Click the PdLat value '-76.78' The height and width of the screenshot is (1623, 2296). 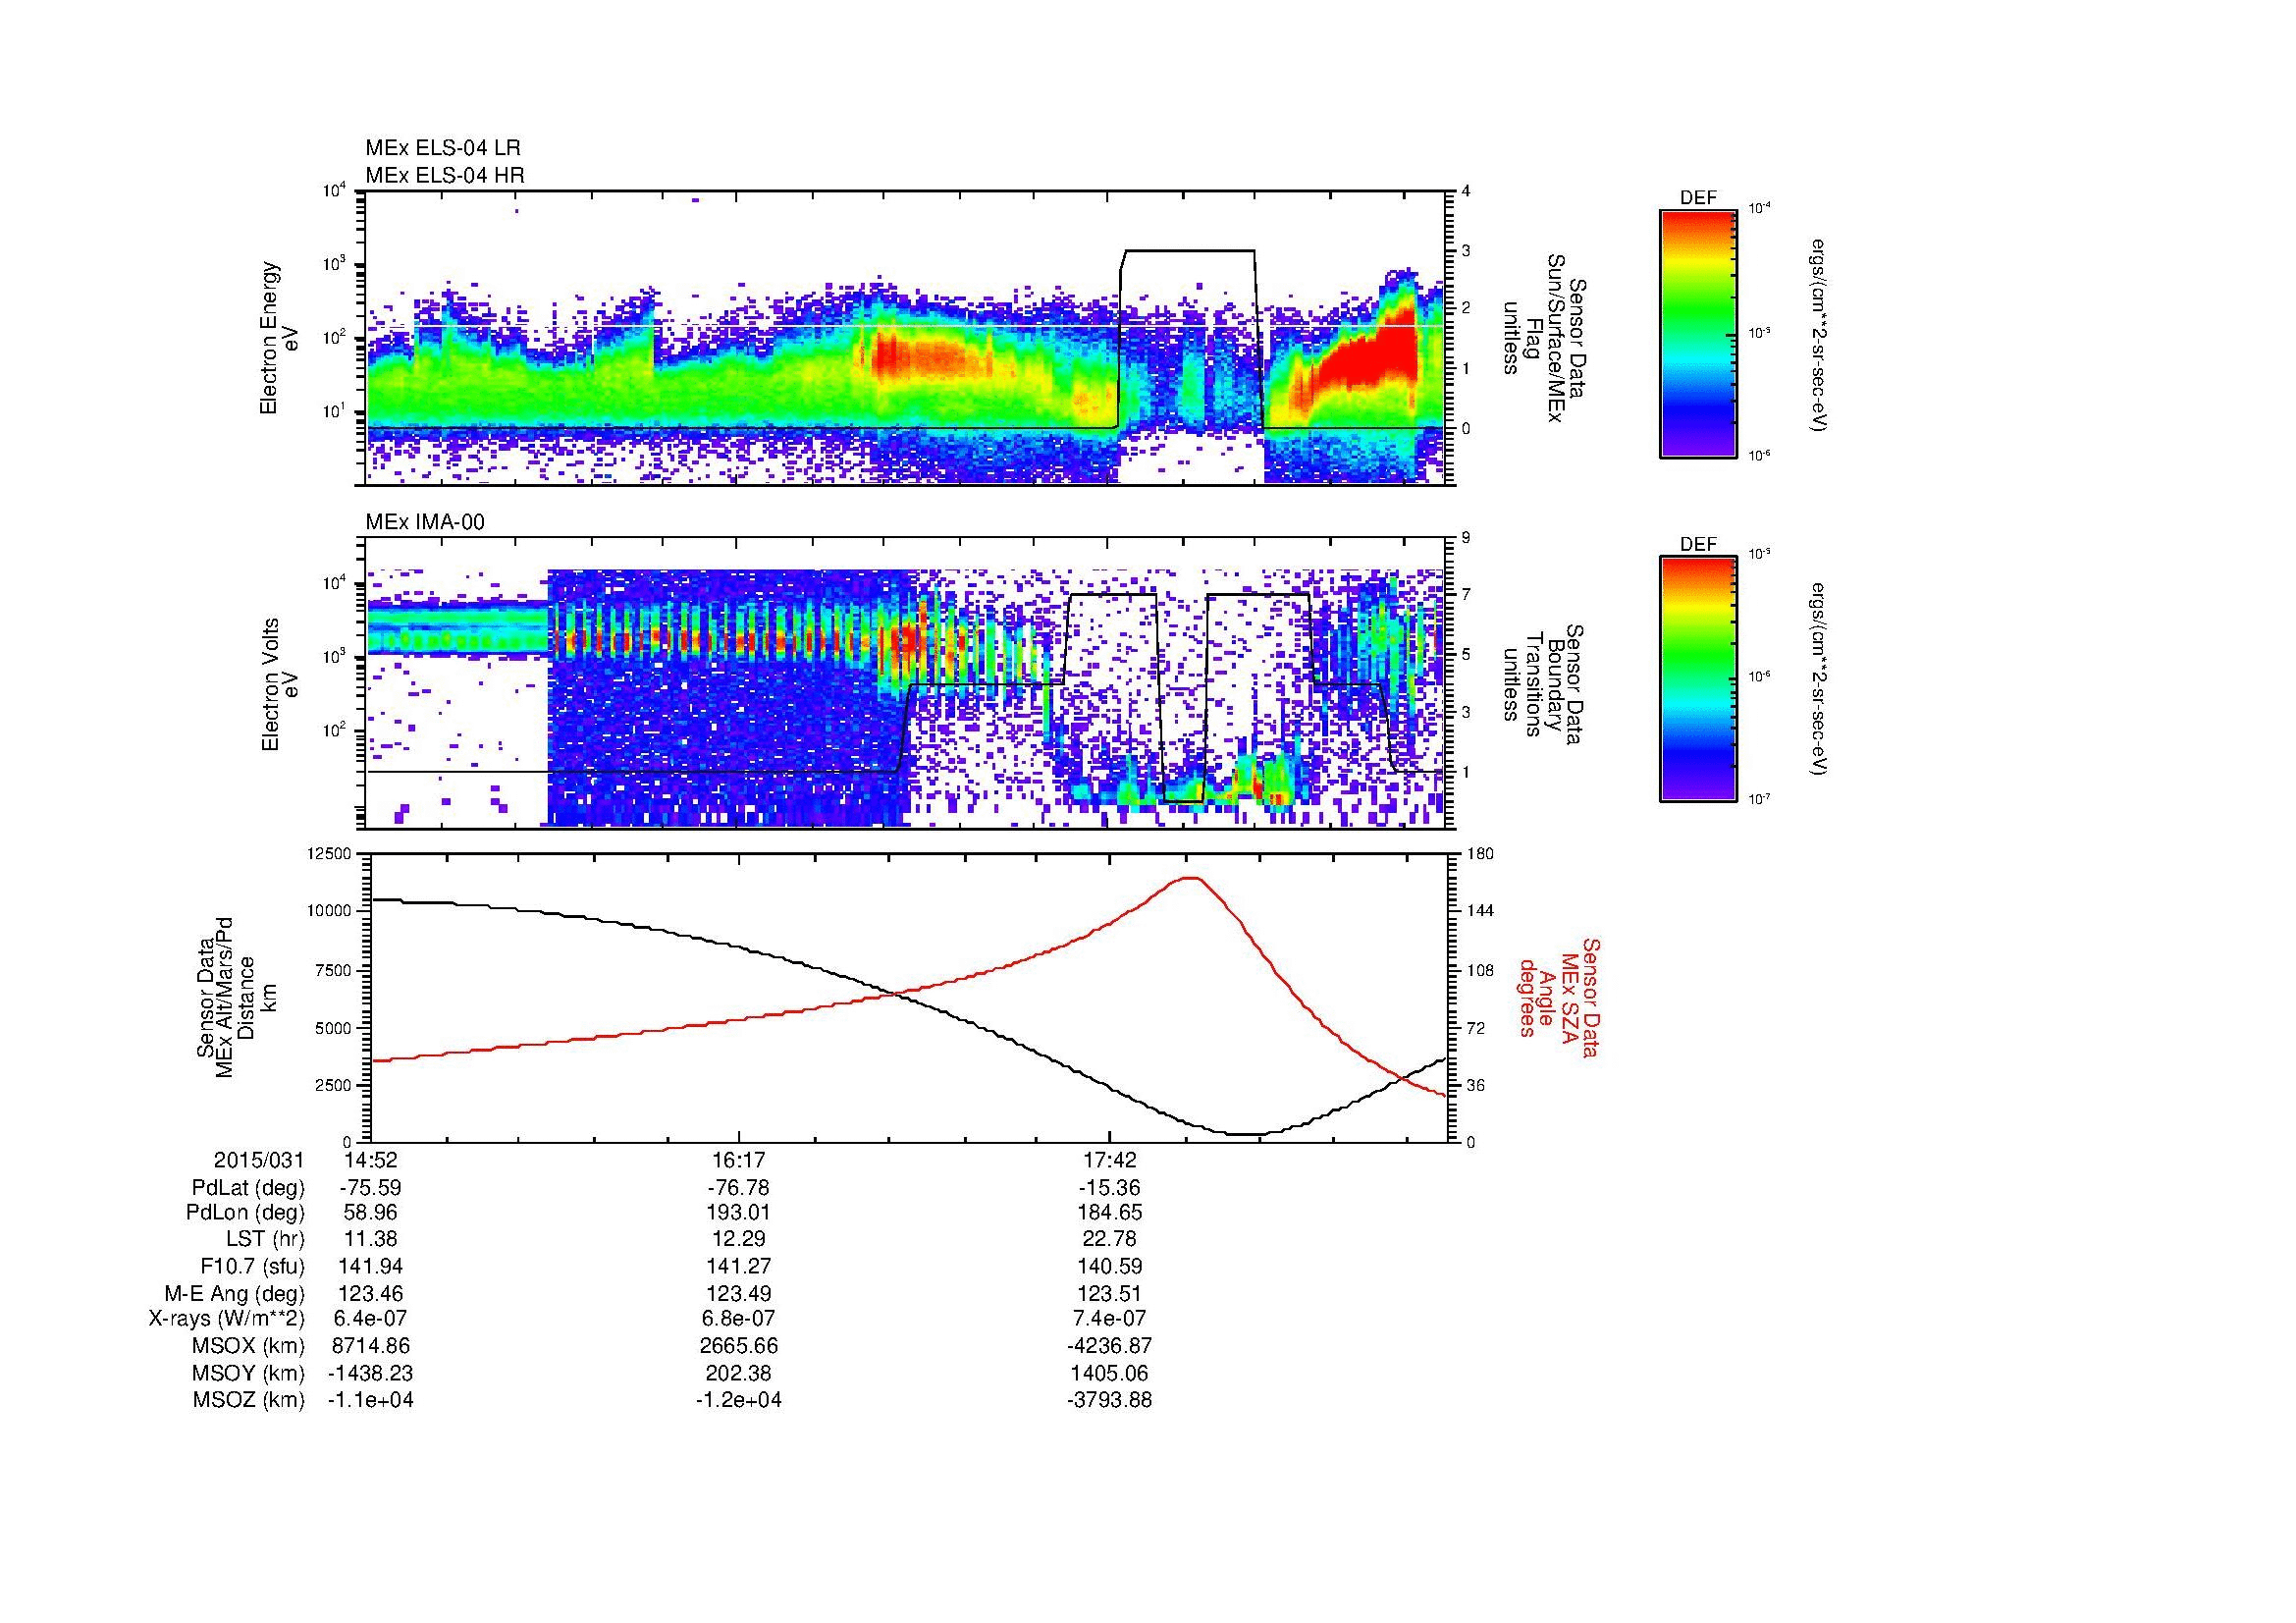point(739,1188)
